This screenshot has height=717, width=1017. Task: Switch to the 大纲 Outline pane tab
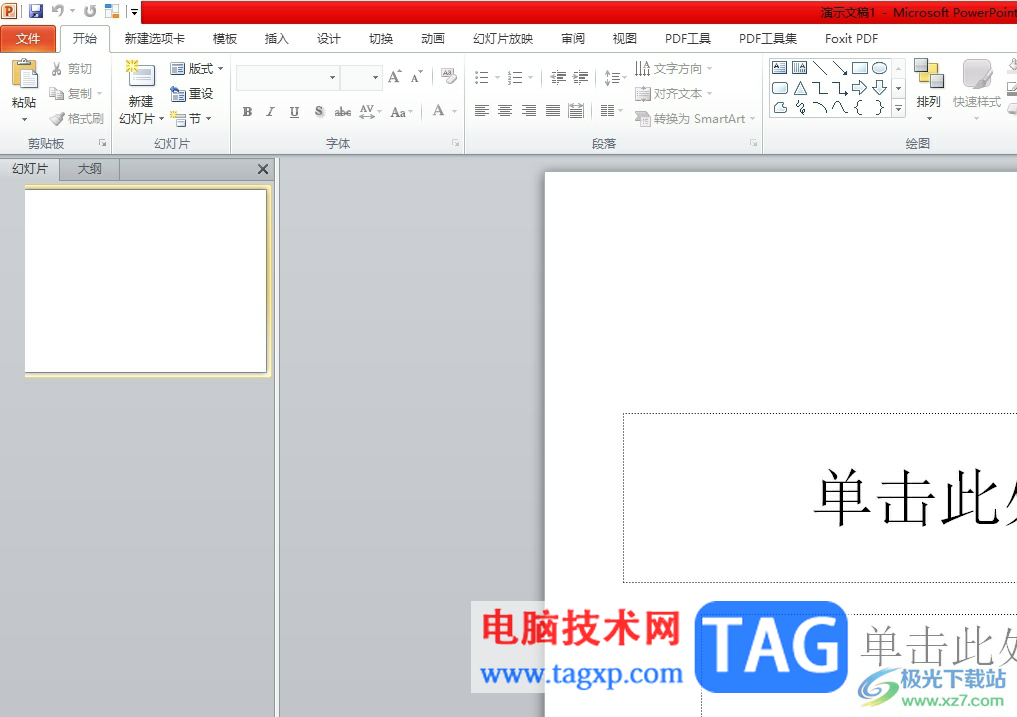(90, 169)
